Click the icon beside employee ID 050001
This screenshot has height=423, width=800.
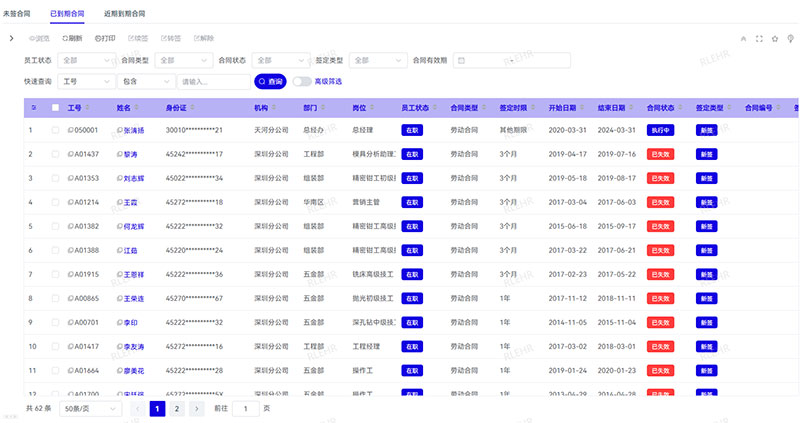point(70,130)
